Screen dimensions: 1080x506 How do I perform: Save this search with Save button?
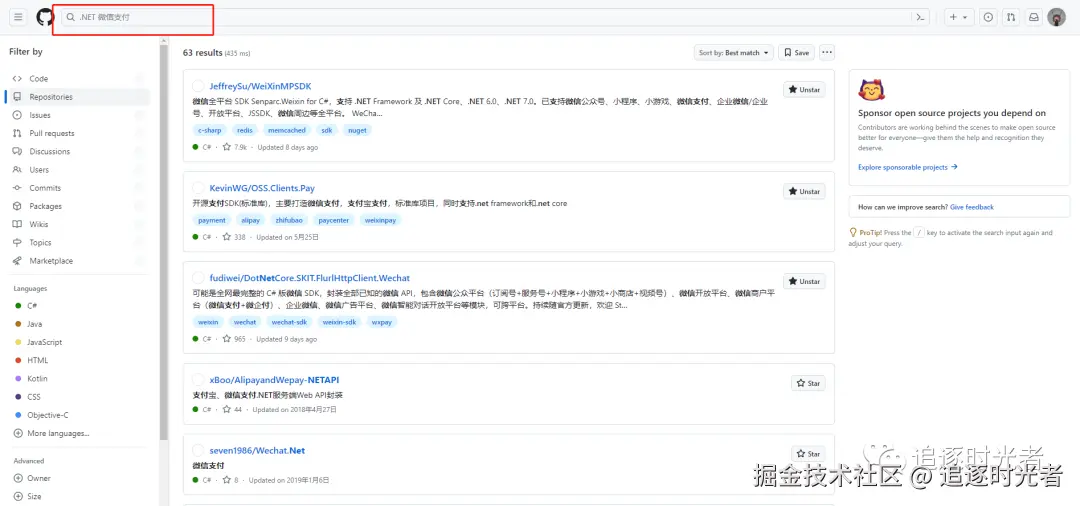(796, 52)
